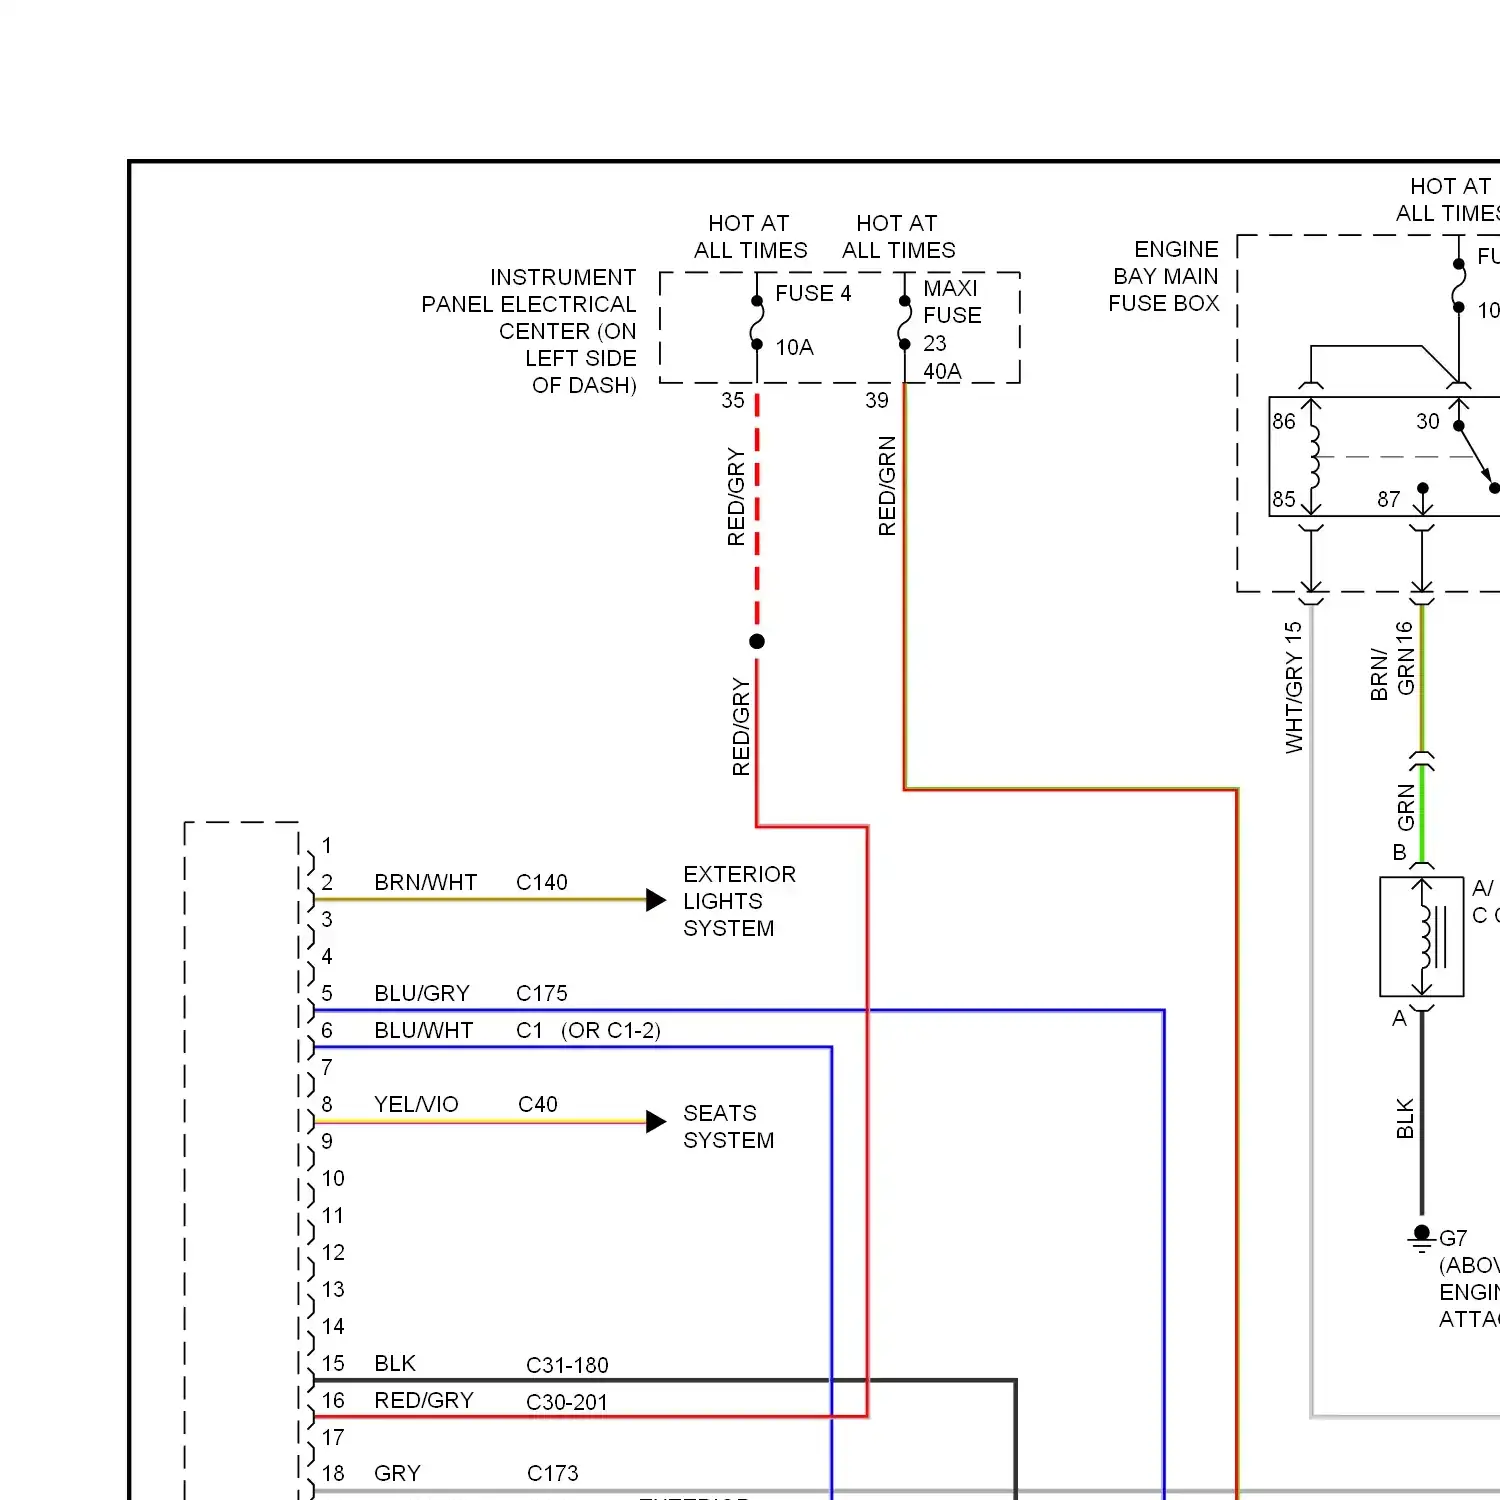Click connector label C30-201
The height and width of the screenshot is (1500, 1500).
(x=567, y=1402)
